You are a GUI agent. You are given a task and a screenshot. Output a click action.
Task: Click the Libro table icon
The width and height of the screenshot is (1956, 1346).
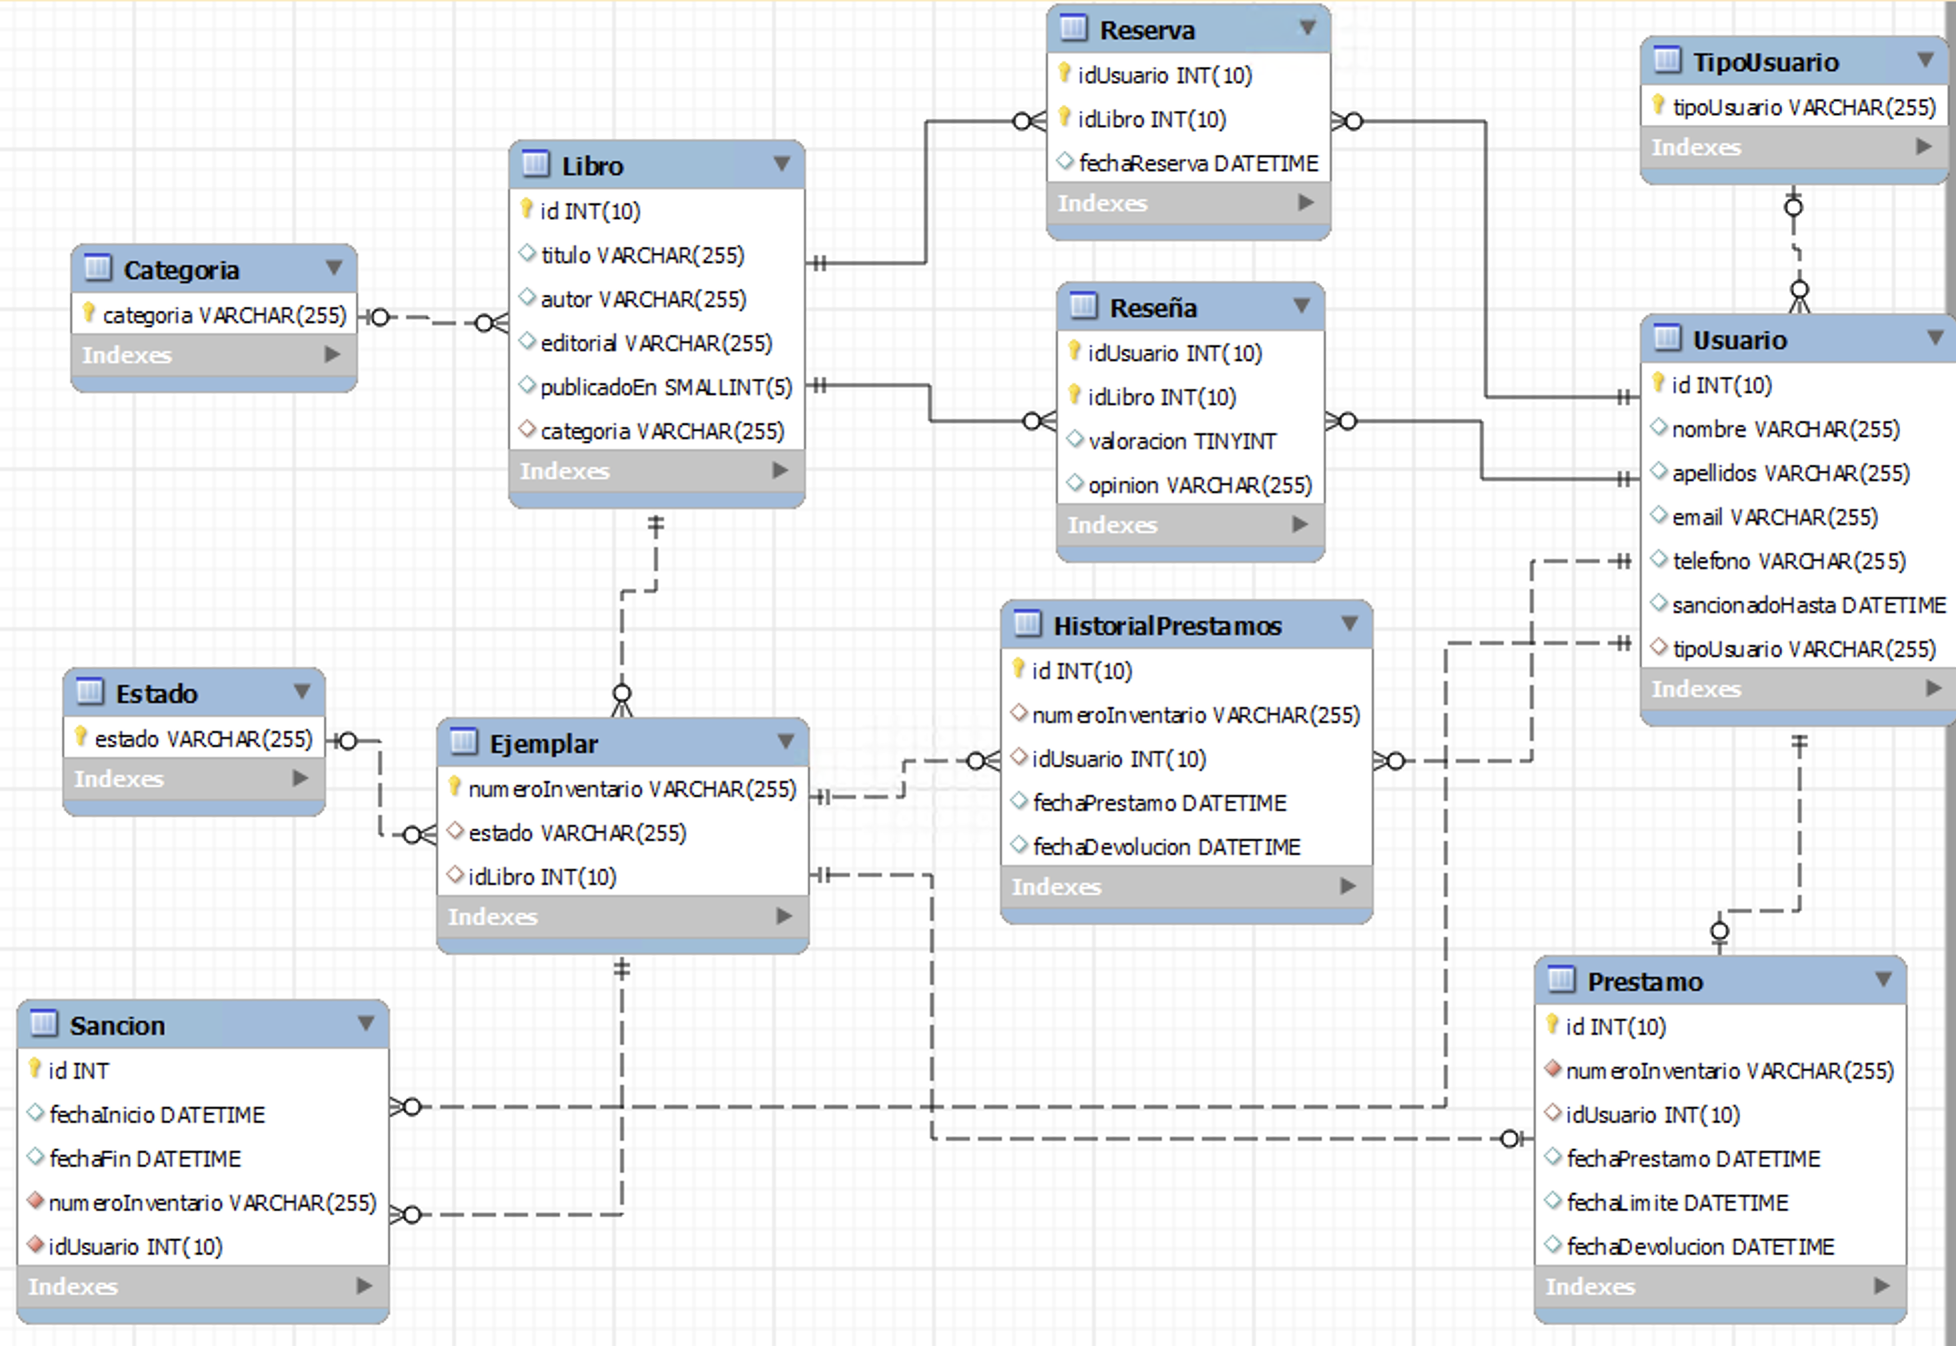click(536, 164)
